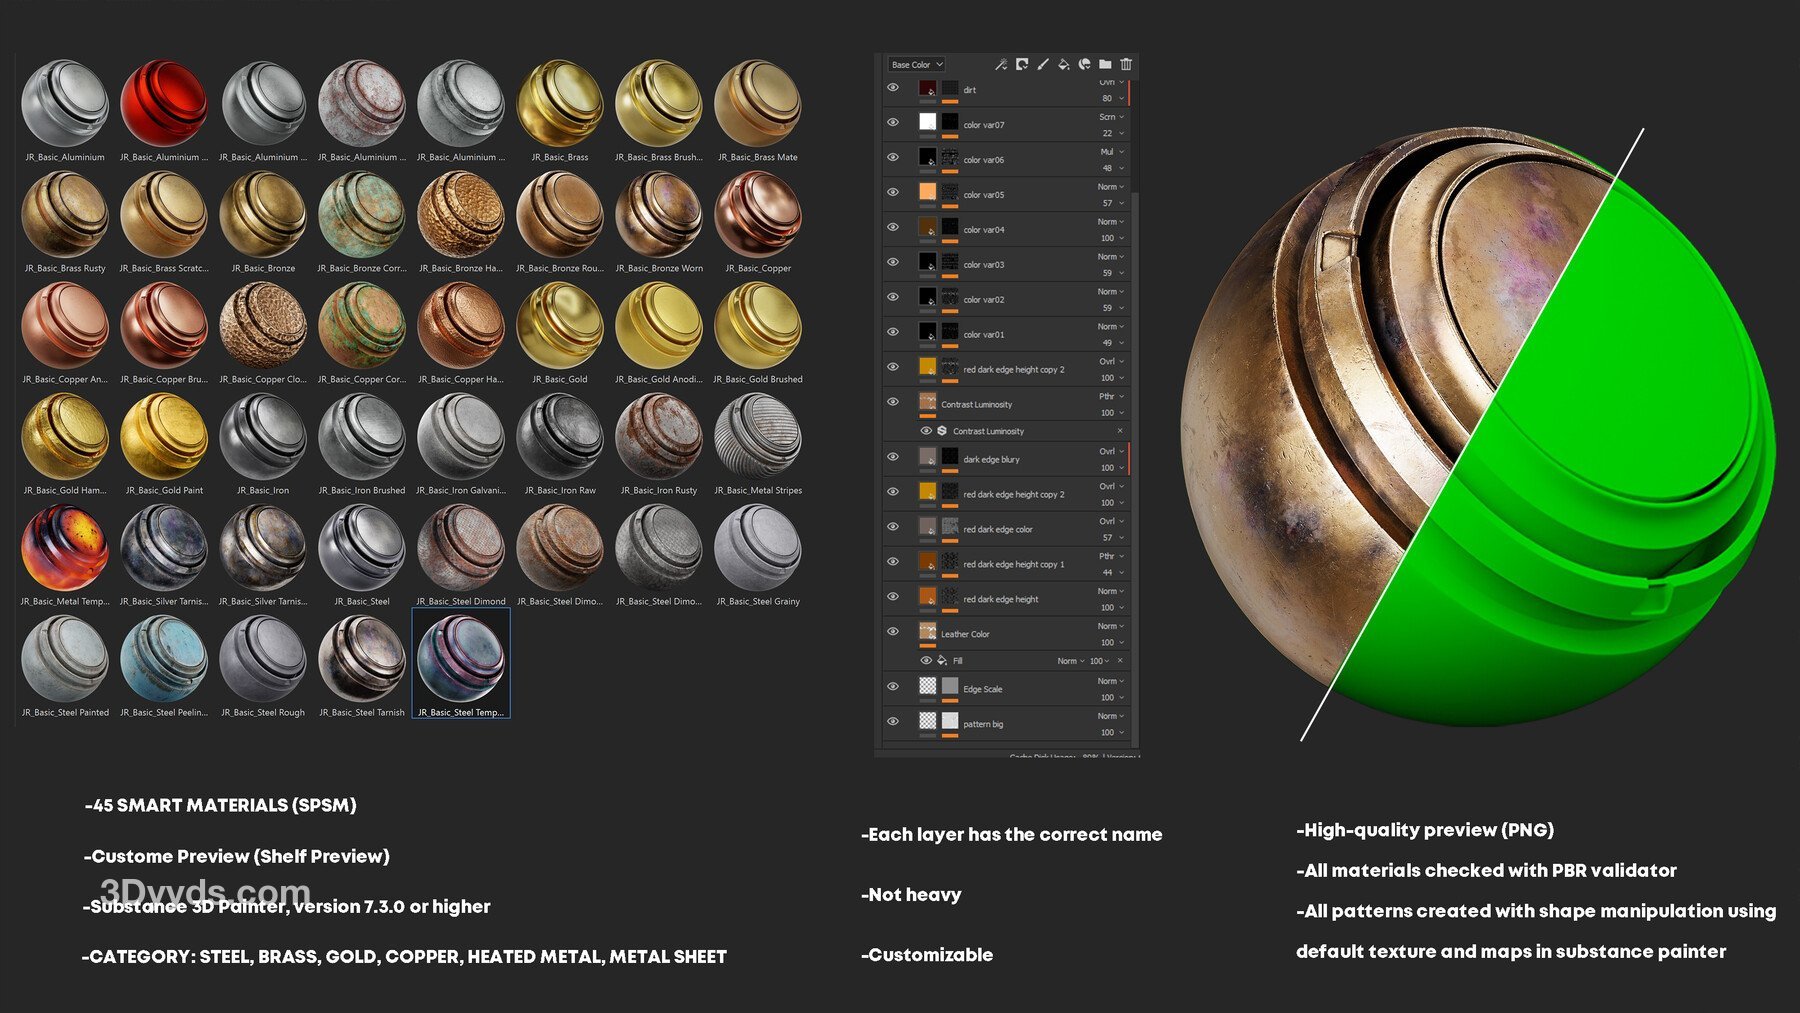Remove the Contrast Luminosity filter with X
The height and width of the screenshot is (1013, 1800).
[x=1120, y=431]
